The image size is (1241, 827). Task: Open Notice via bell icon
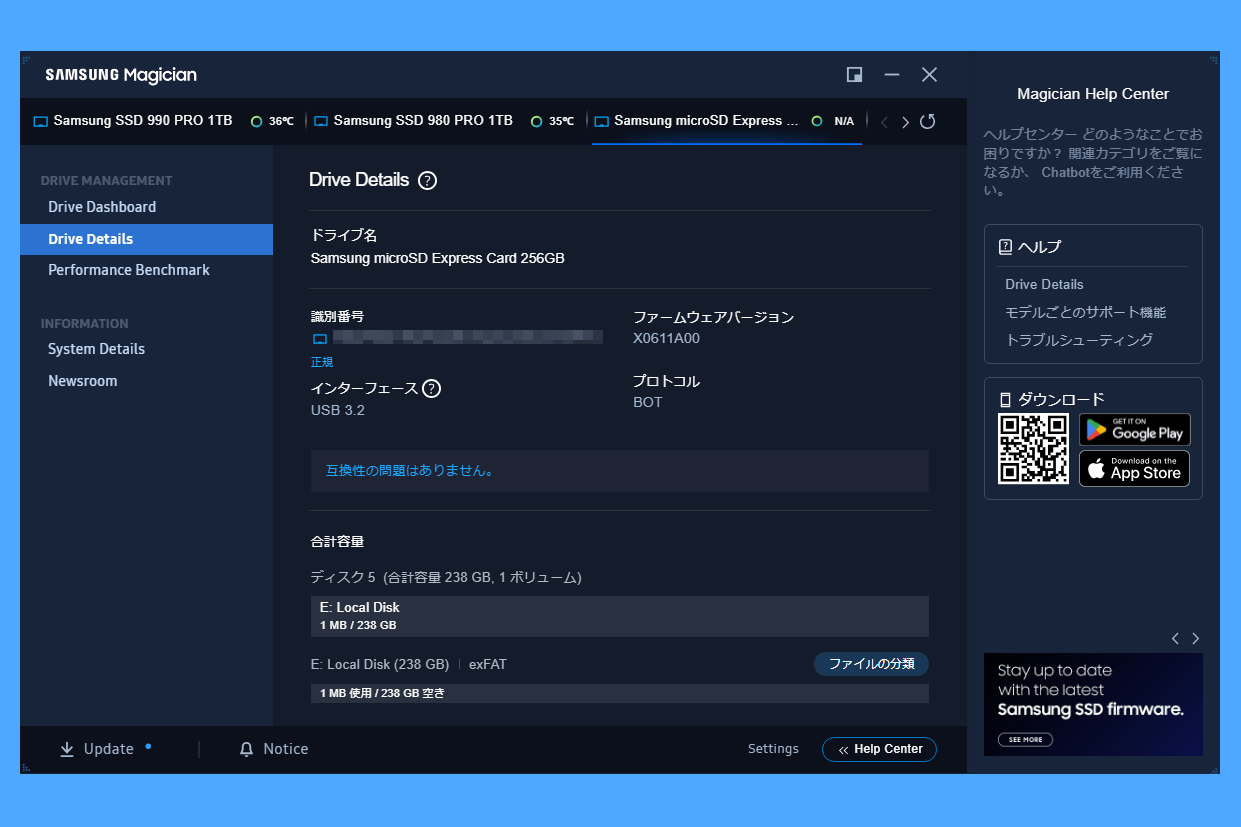point(247,749)
